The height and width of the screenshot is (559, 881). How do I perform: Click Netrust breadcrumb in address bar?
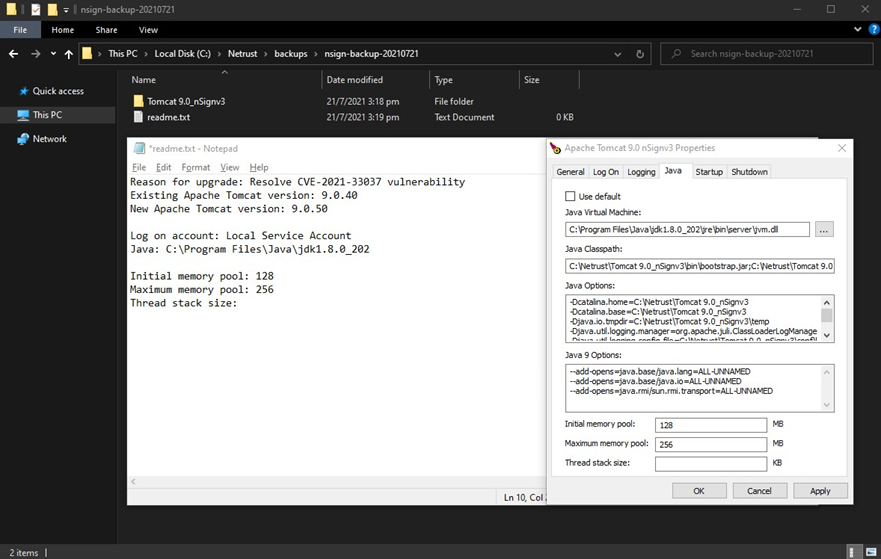[242, 54]
